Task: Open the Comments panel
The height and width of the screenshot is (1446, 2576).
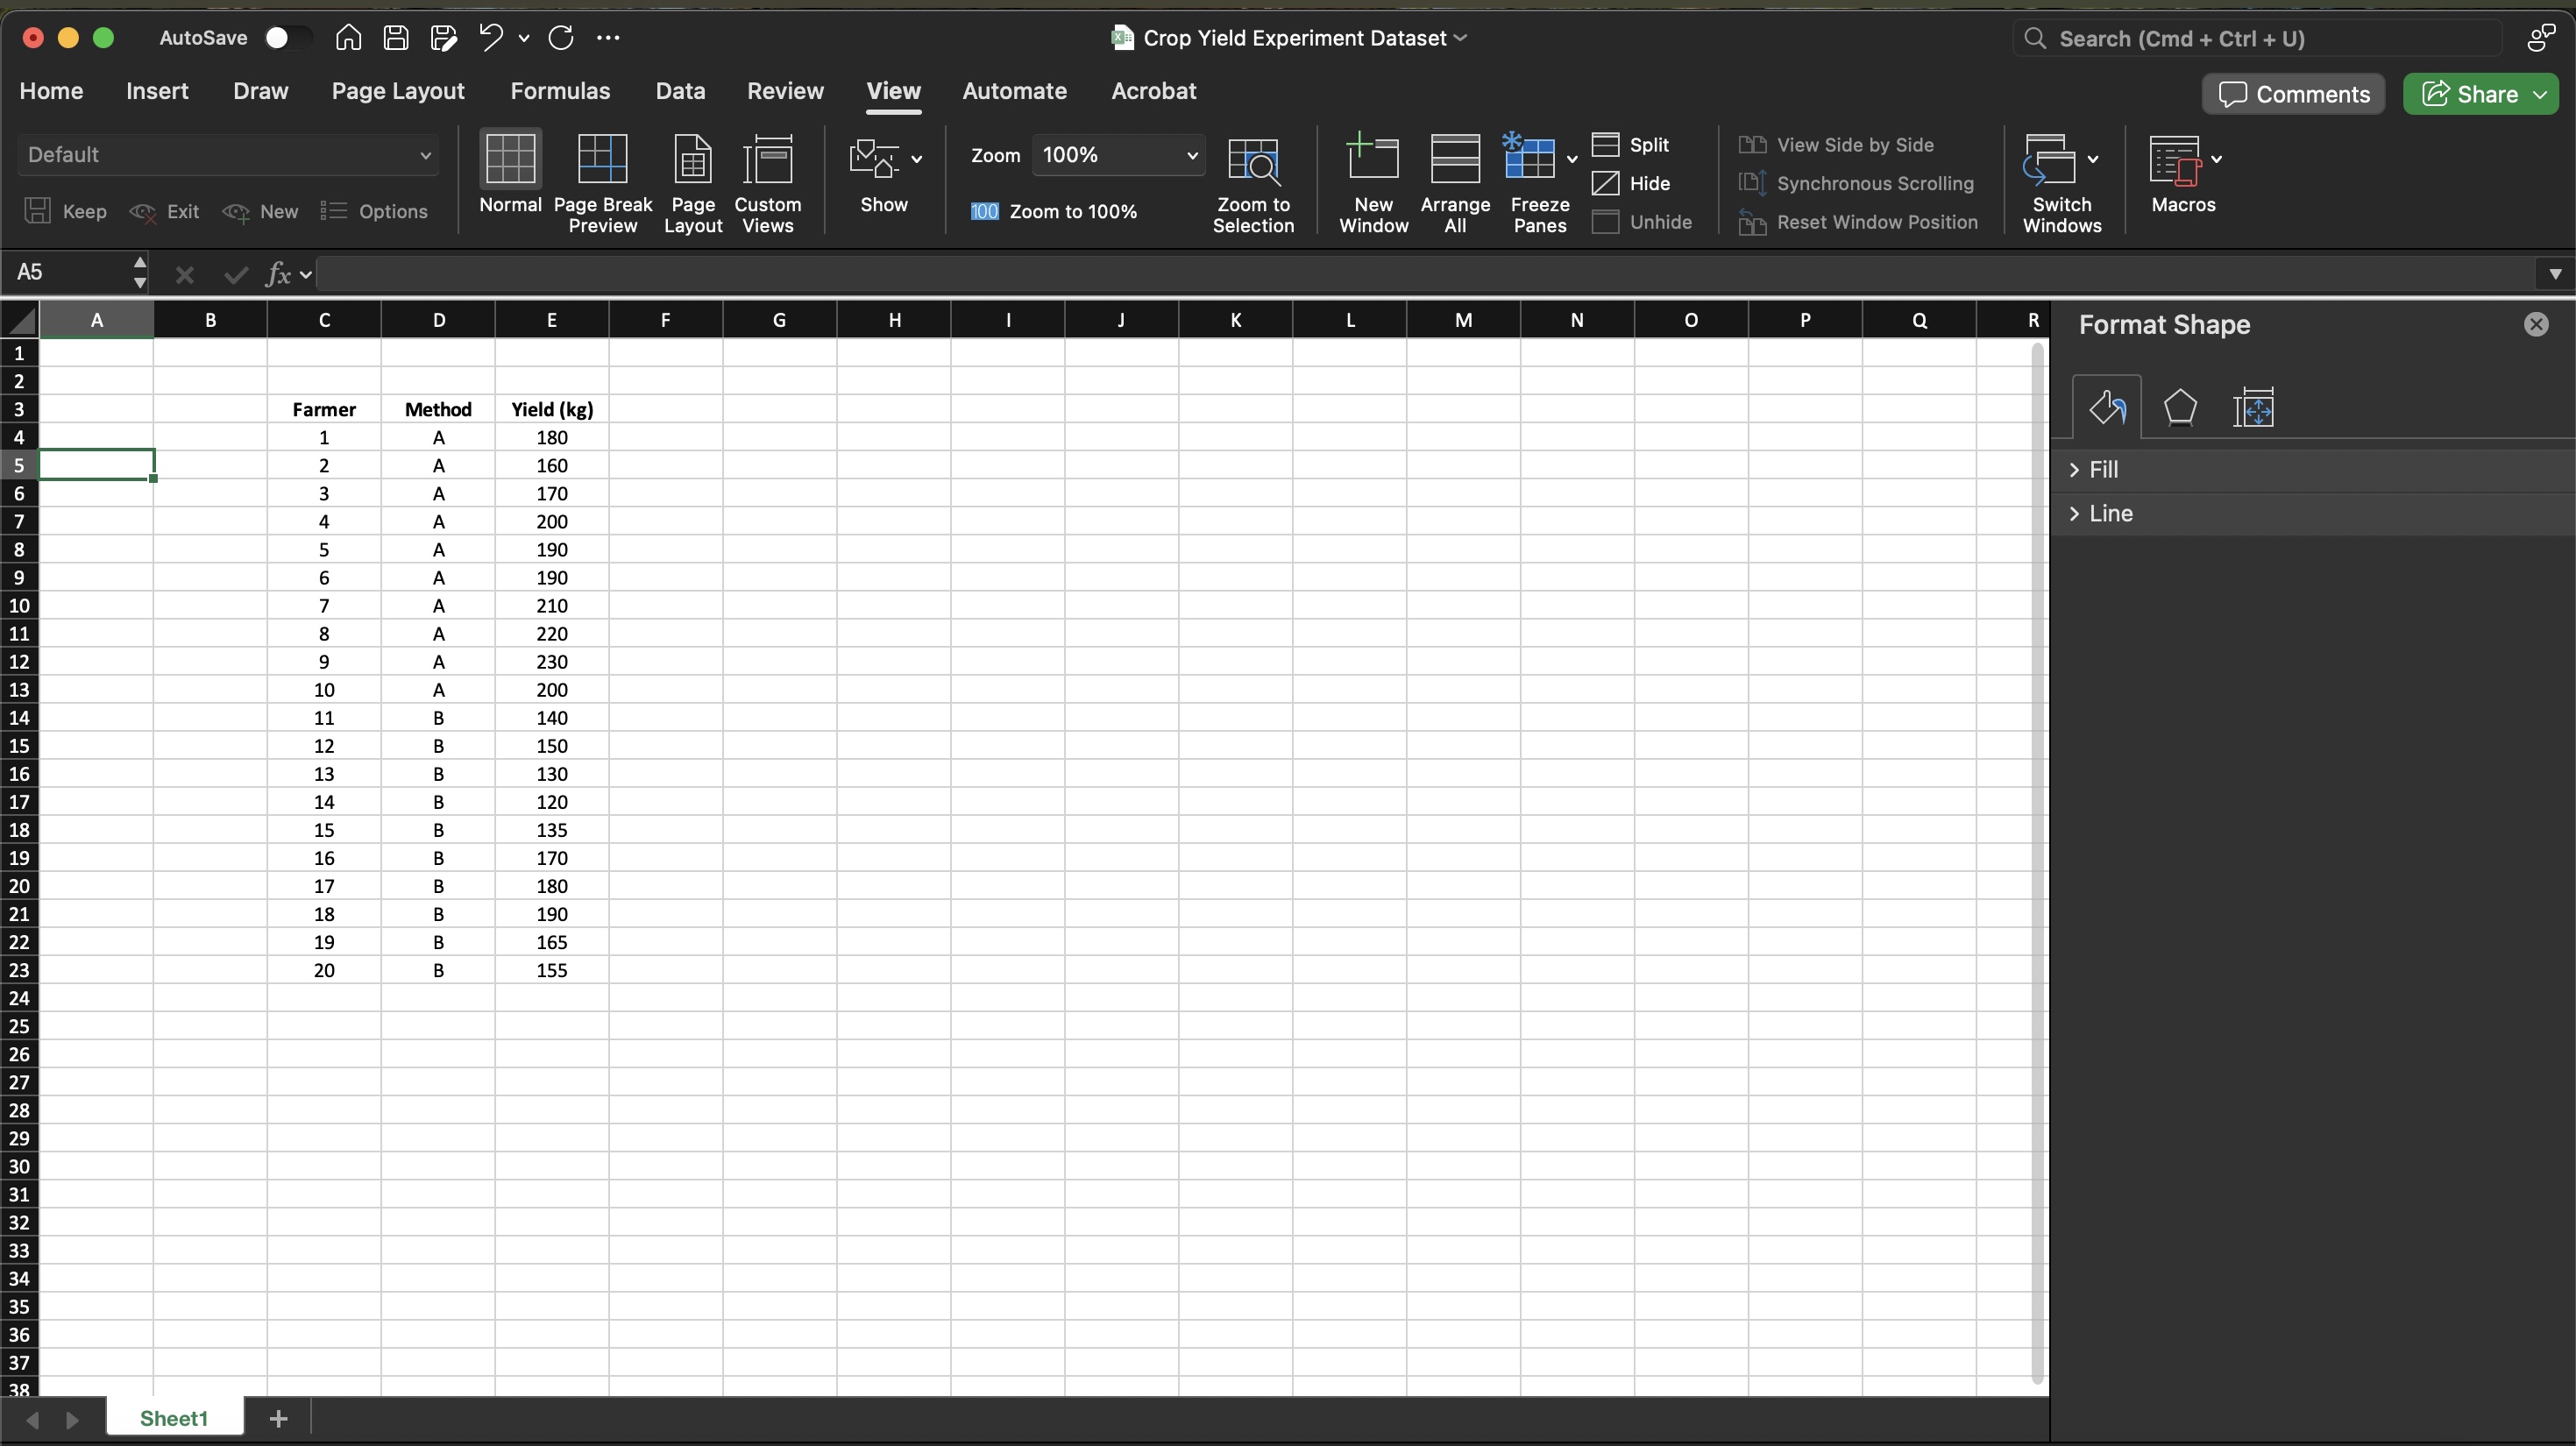Action: click(2293, 93)
